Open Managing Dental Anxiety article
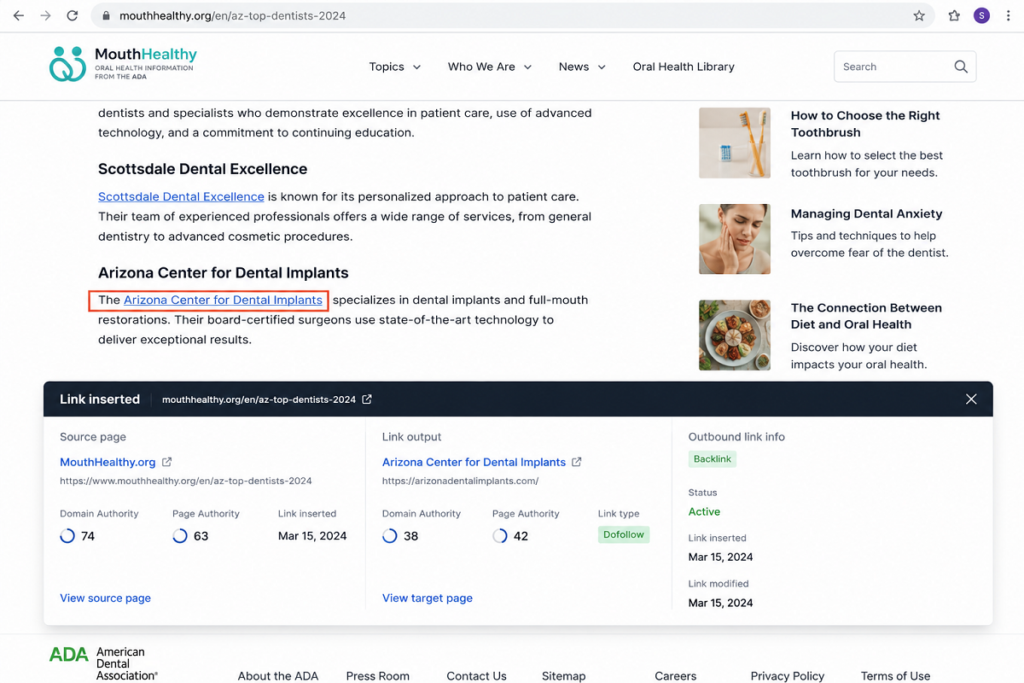Screen dimensions: 1024x683 (x=867, y=214)
